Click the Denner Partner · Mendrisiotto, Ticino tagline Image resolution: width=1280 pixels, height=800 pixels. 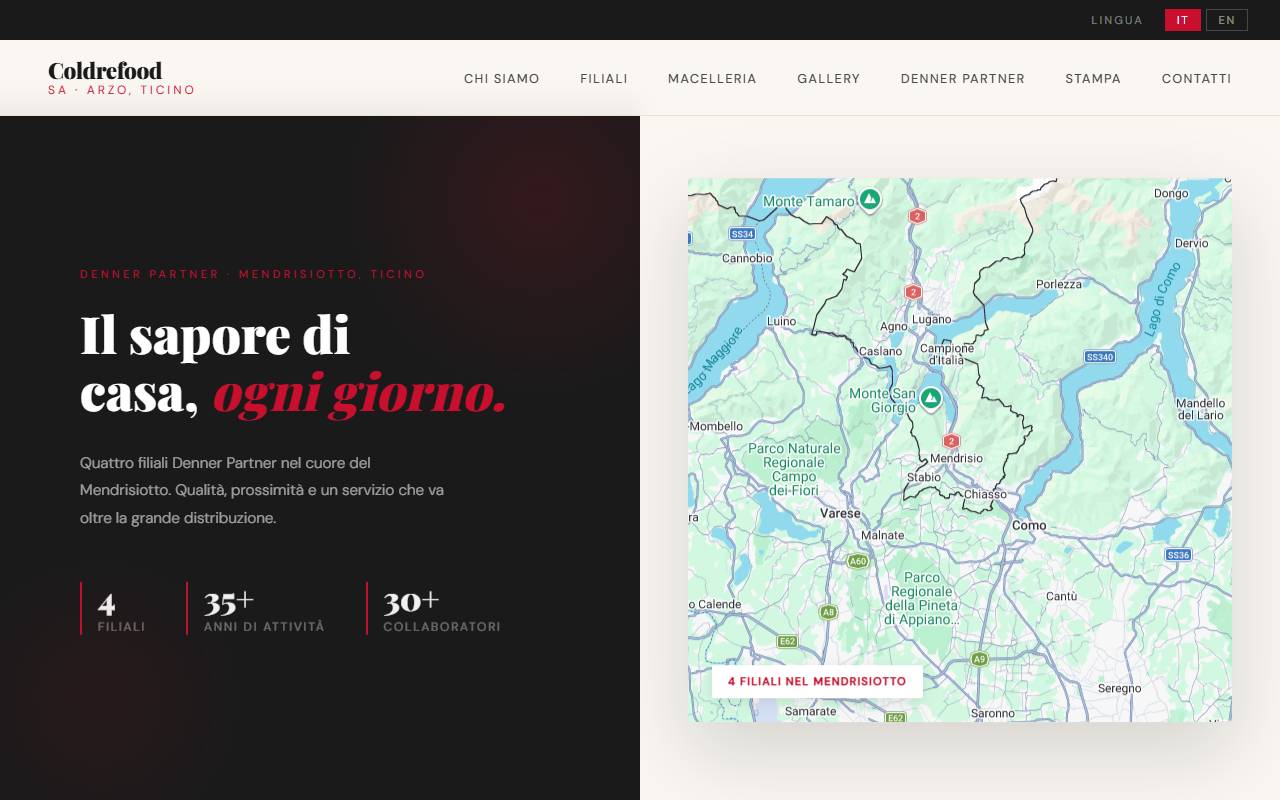click(253, 274)
